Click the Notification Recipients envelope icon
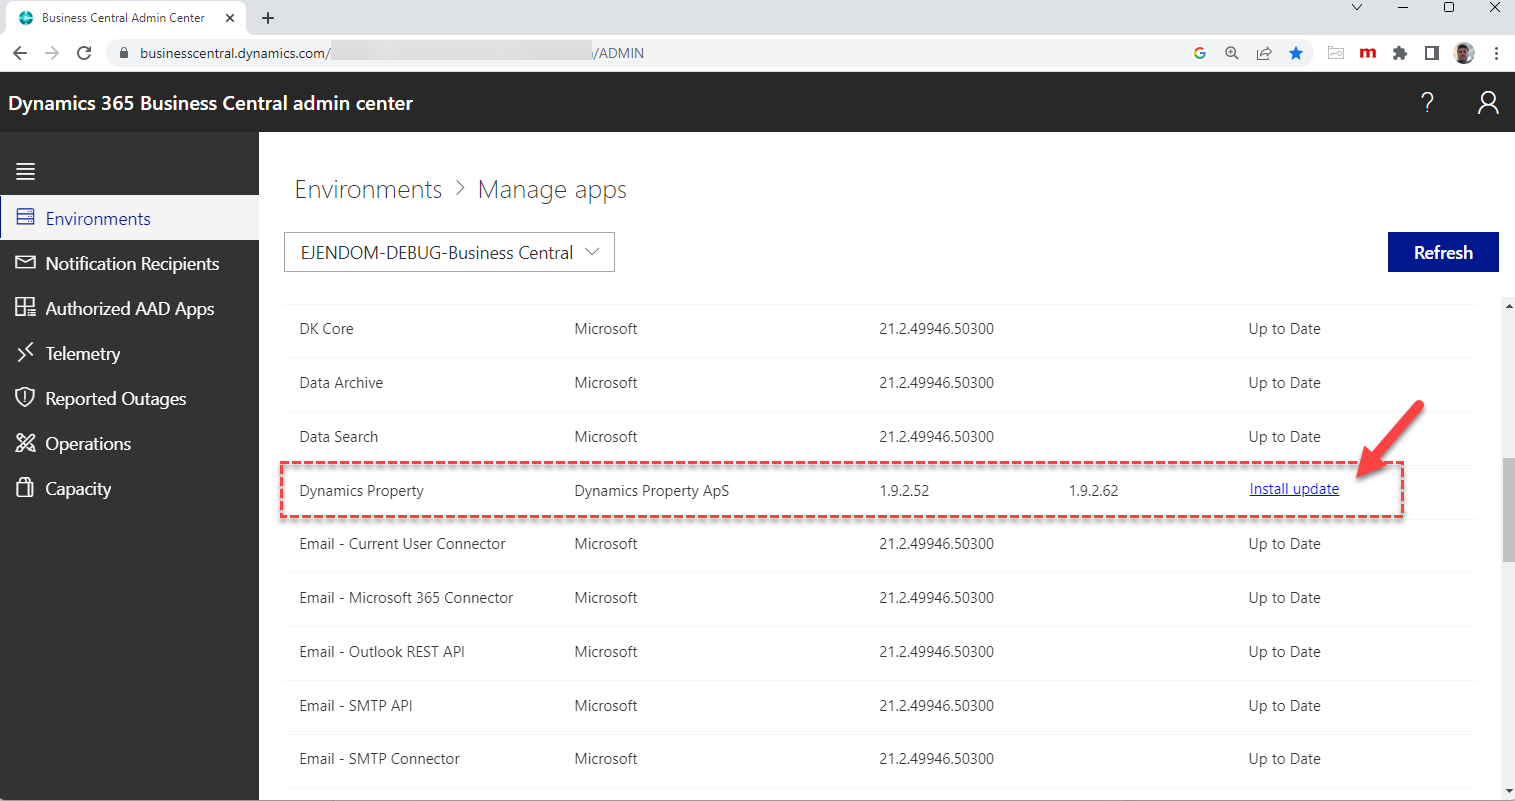 coord(25,262)
